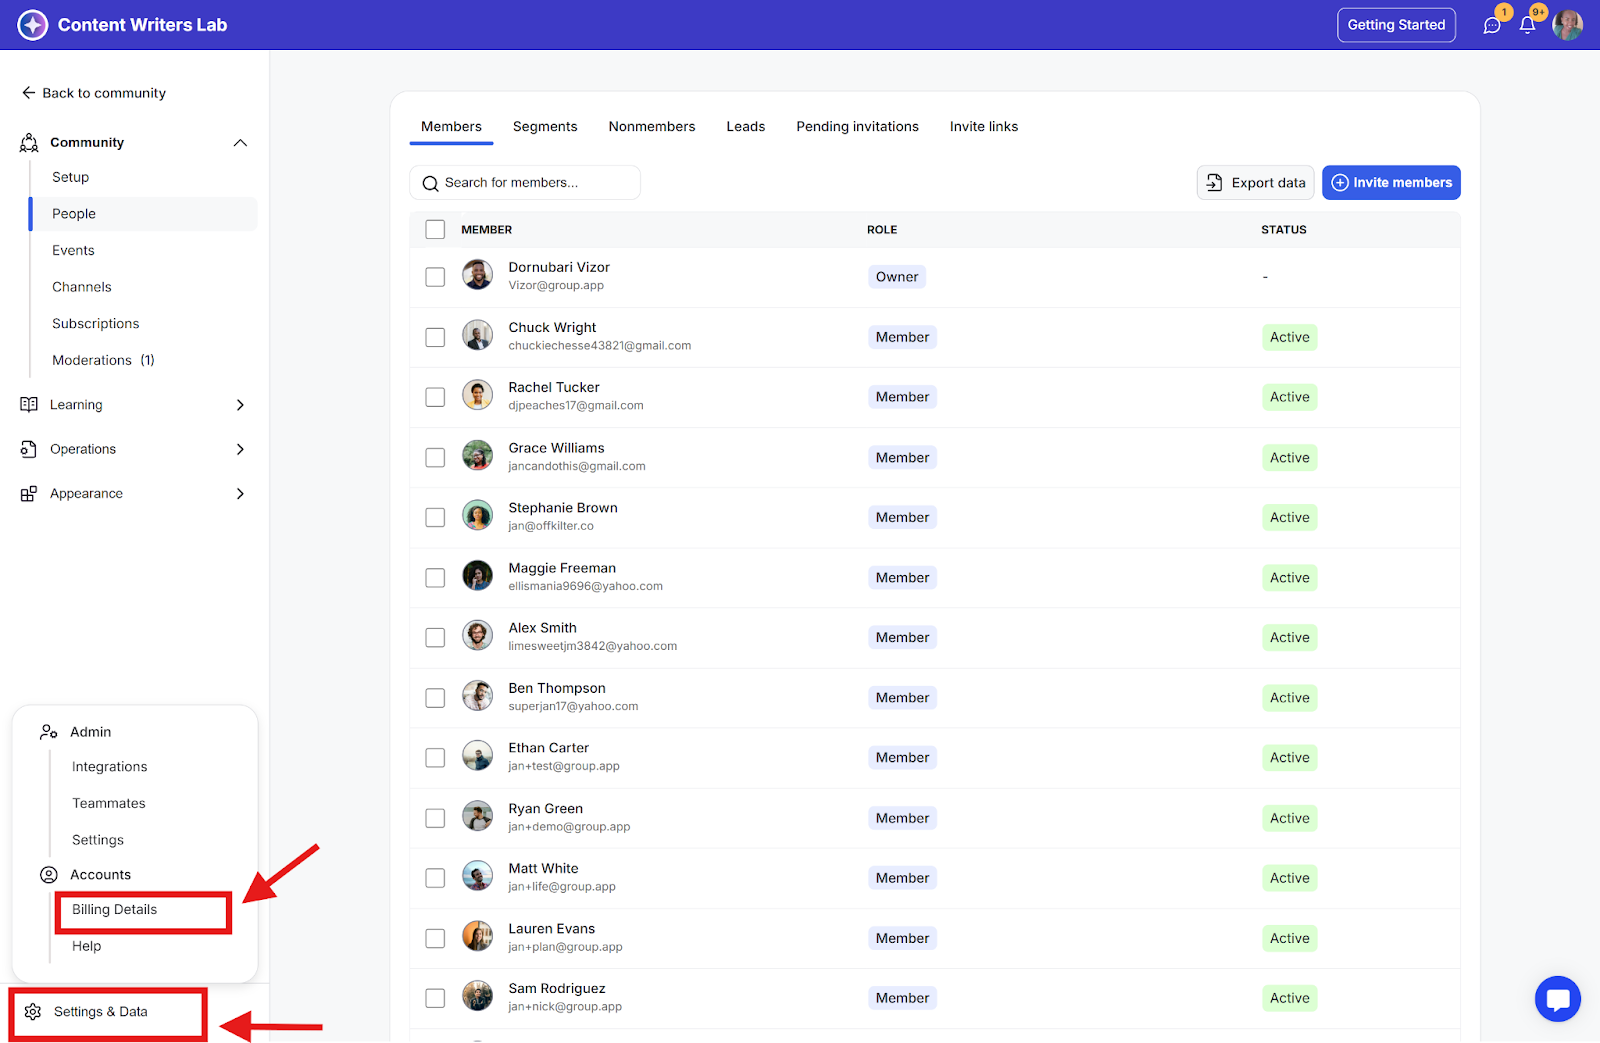Check the box next to Maggie Freeman
Image resolution: width=1600 pixels, height=1043 pixels.
(x=435, y=578)
